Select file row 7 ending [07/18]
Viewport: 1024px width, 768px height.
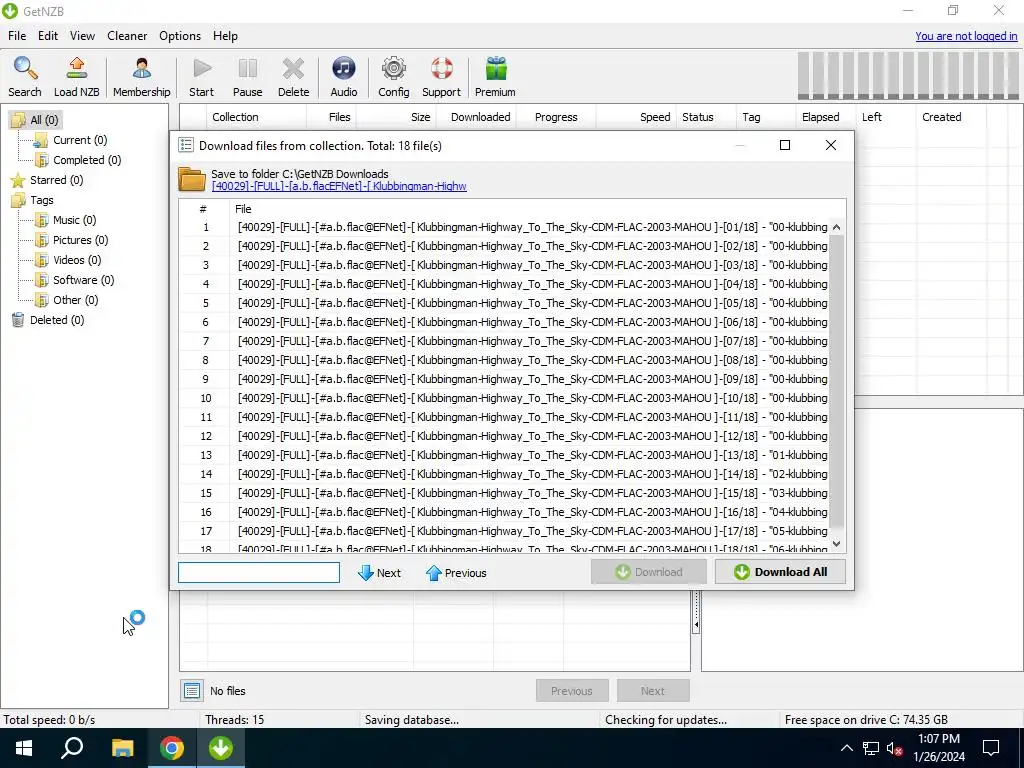pyautogui.click(x=504, y=341)
